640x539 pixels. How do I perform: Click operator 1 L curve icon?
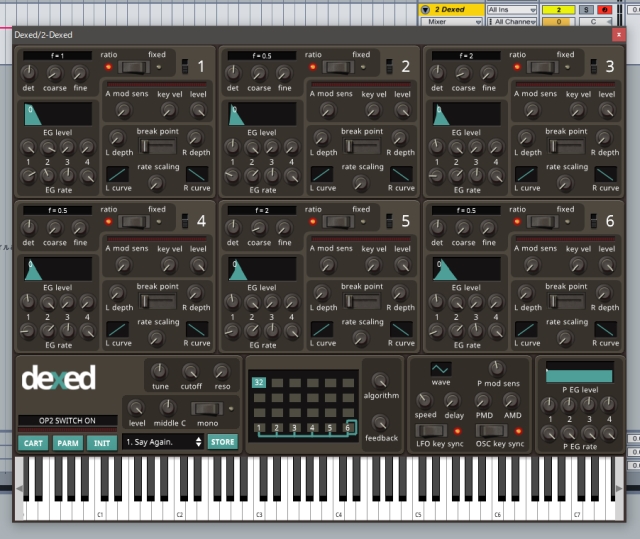pyautogui.click(x=118, y=173)
